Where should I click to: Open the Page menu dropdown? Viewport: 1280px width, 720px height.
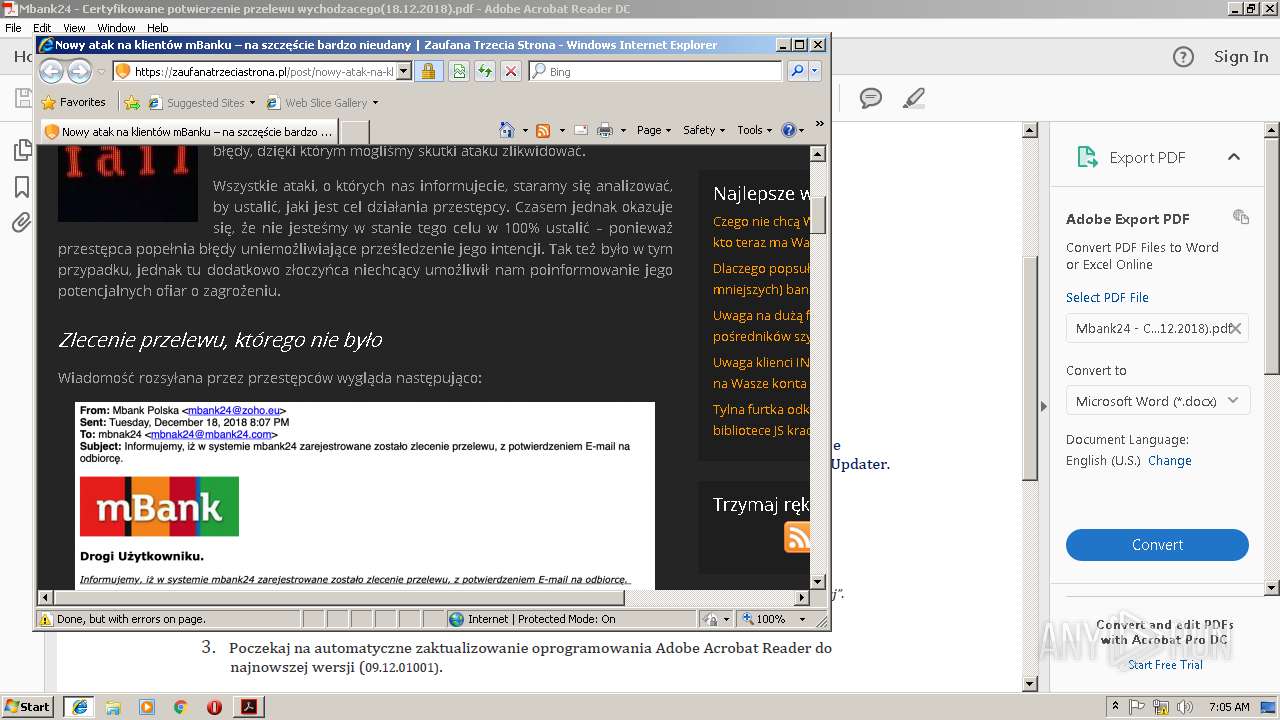pyautogui.click(x=654, y=130)
